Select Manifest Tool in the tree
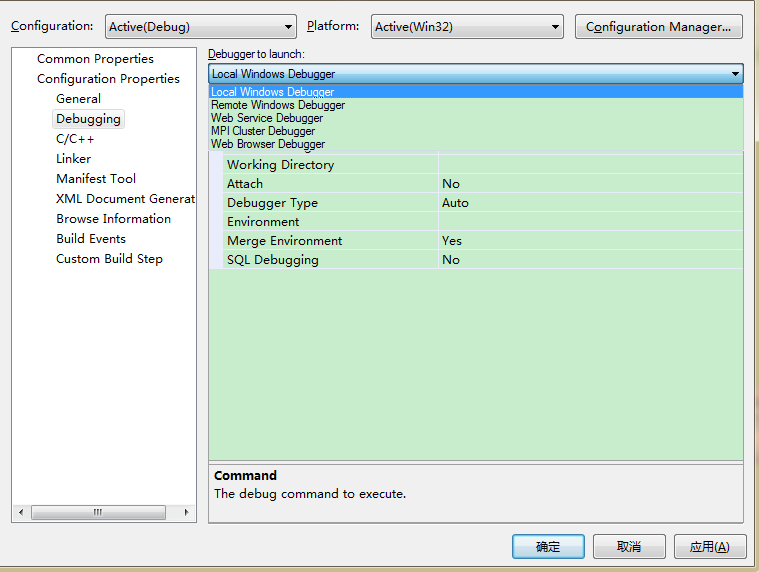 tap(96, 179)
